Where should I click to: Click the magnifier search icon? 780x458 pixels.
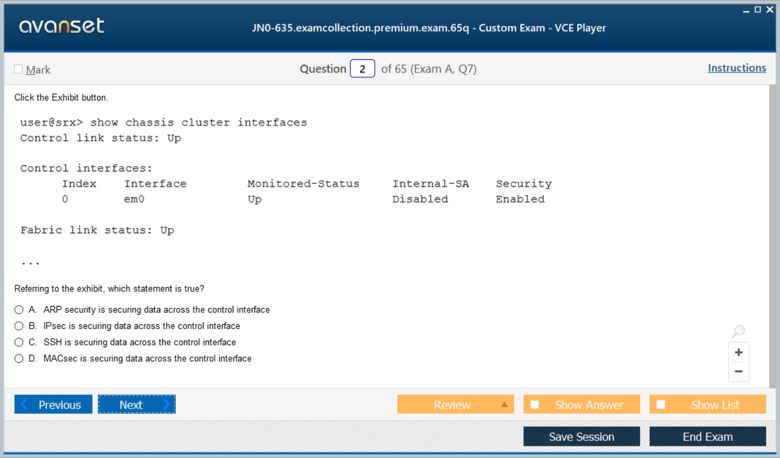point(738,332)
